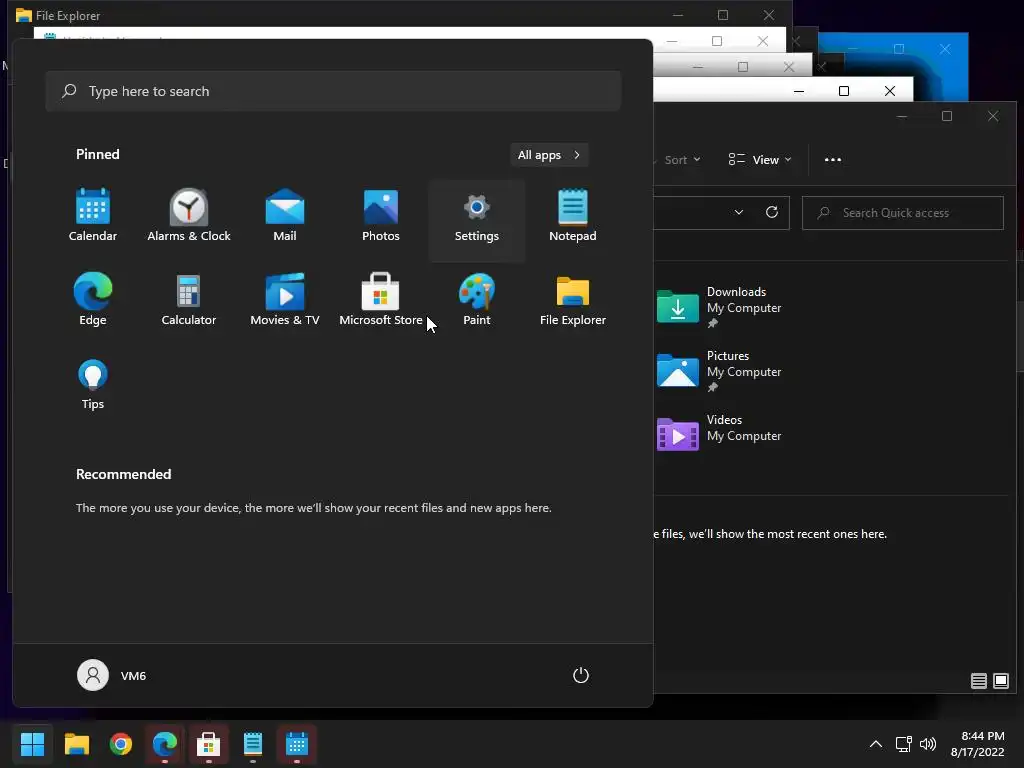Open See more menu in File Explorer

pos(833,160)
